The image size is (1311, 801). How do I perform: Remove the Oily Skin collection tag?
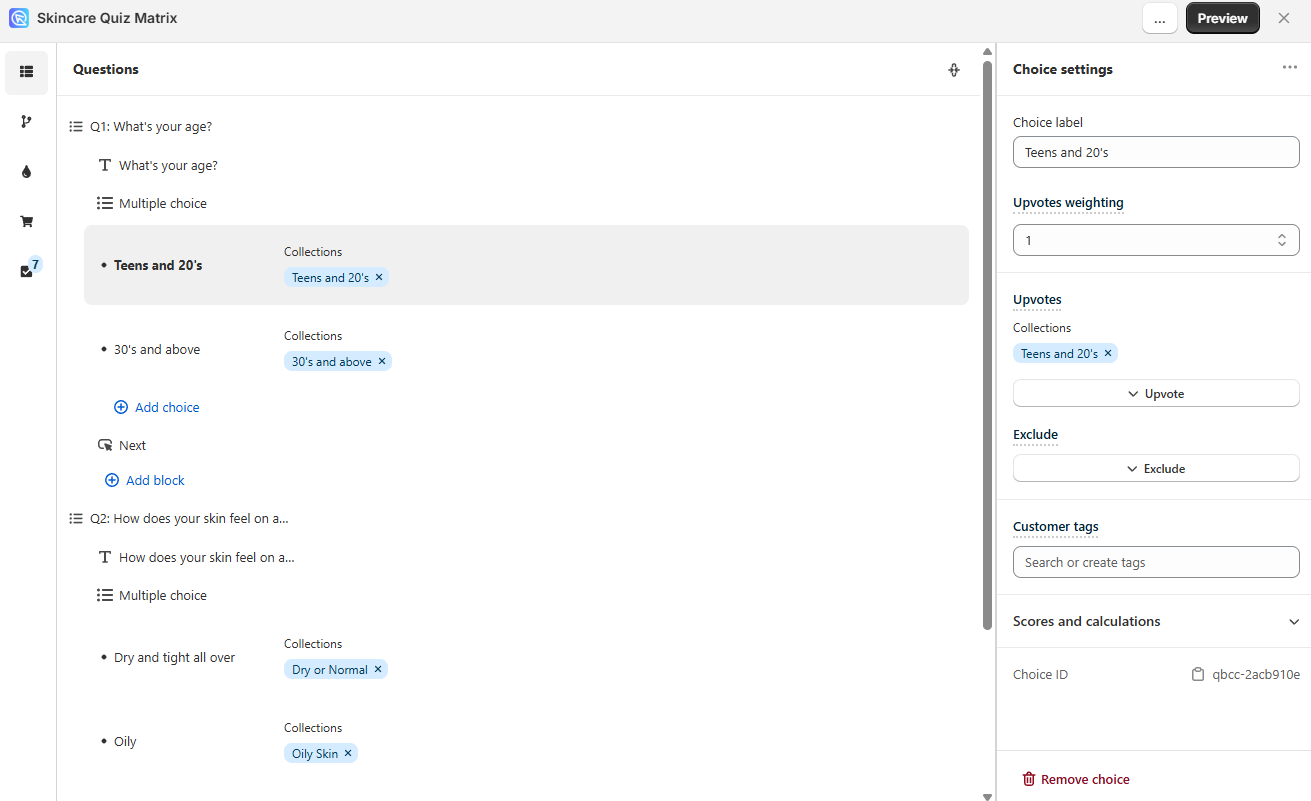348,753
